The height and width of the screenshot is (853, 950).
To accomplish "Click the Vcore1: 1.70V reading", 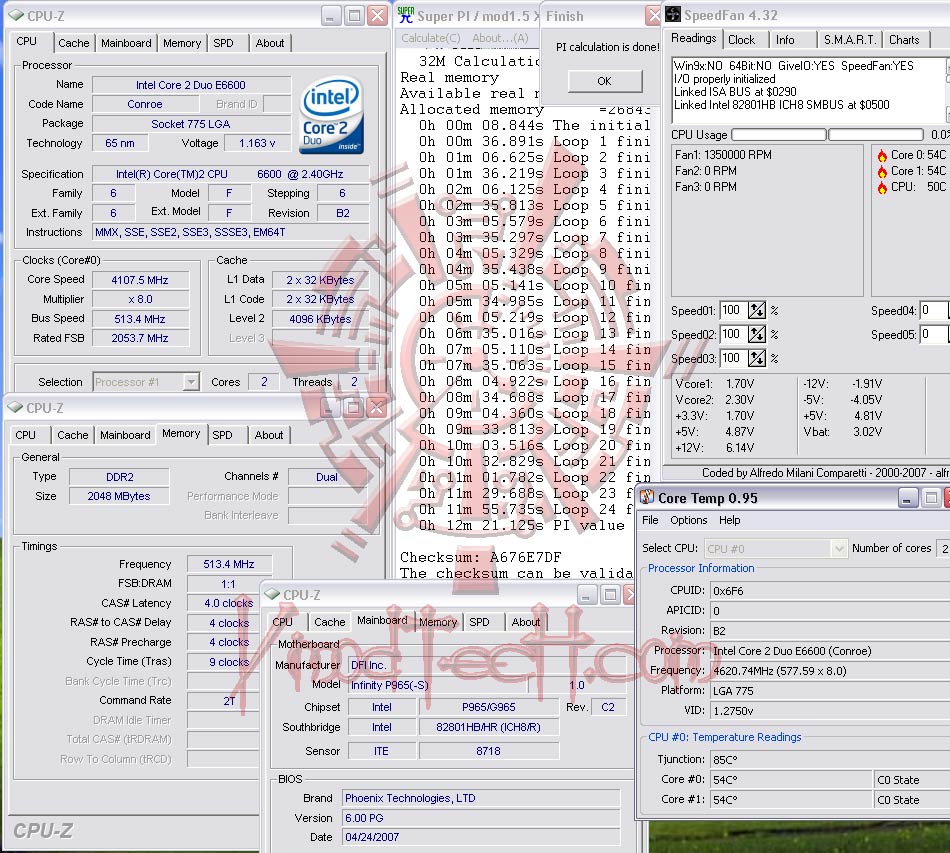I will (x=715, y=383).
